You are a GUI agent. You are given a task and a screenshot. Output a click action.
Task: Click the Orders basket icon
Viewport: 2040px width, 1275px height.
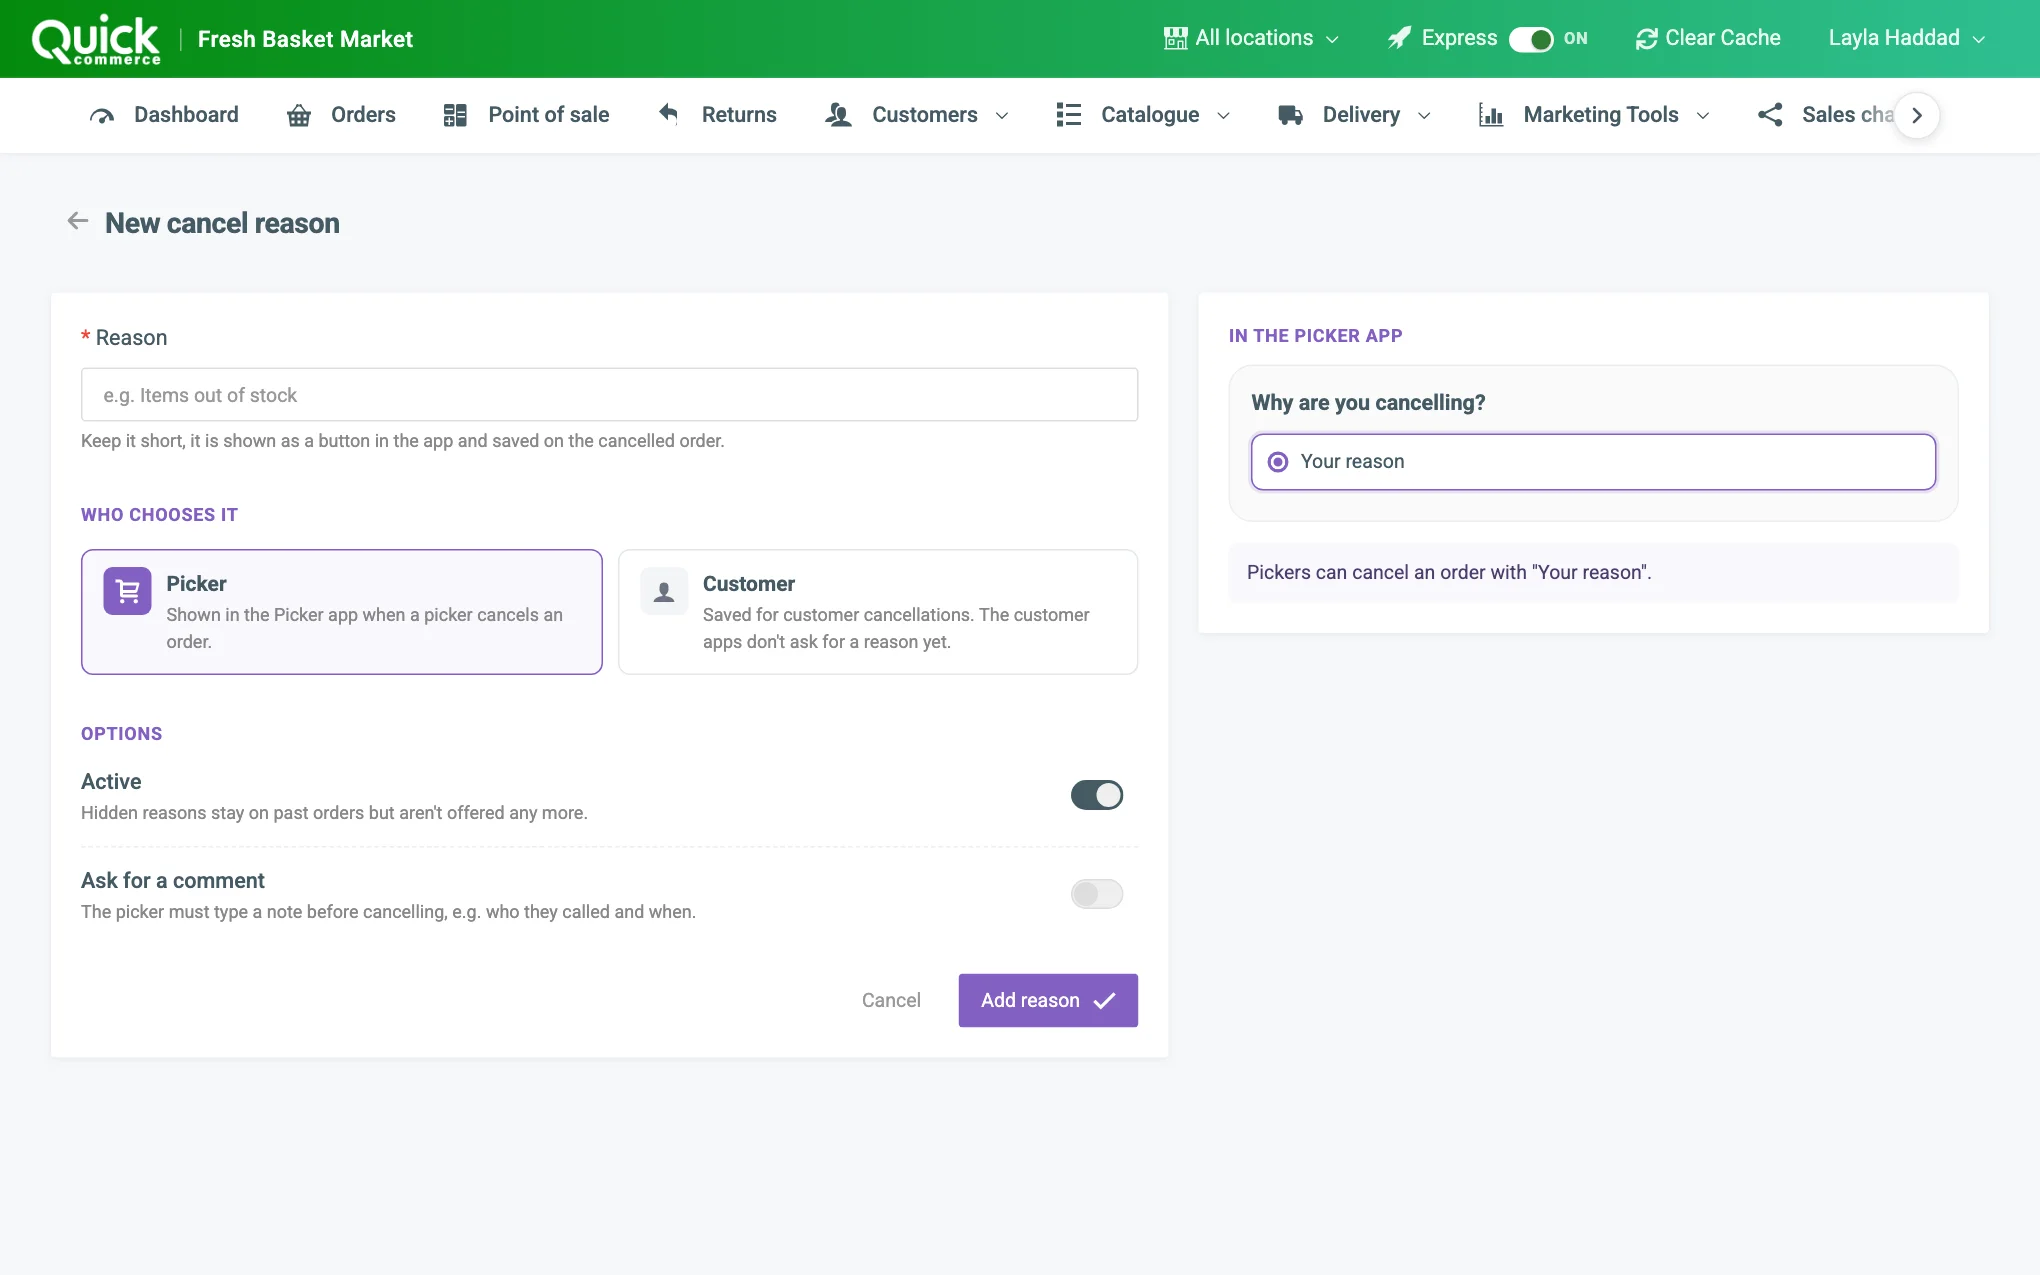coord(299,115)
